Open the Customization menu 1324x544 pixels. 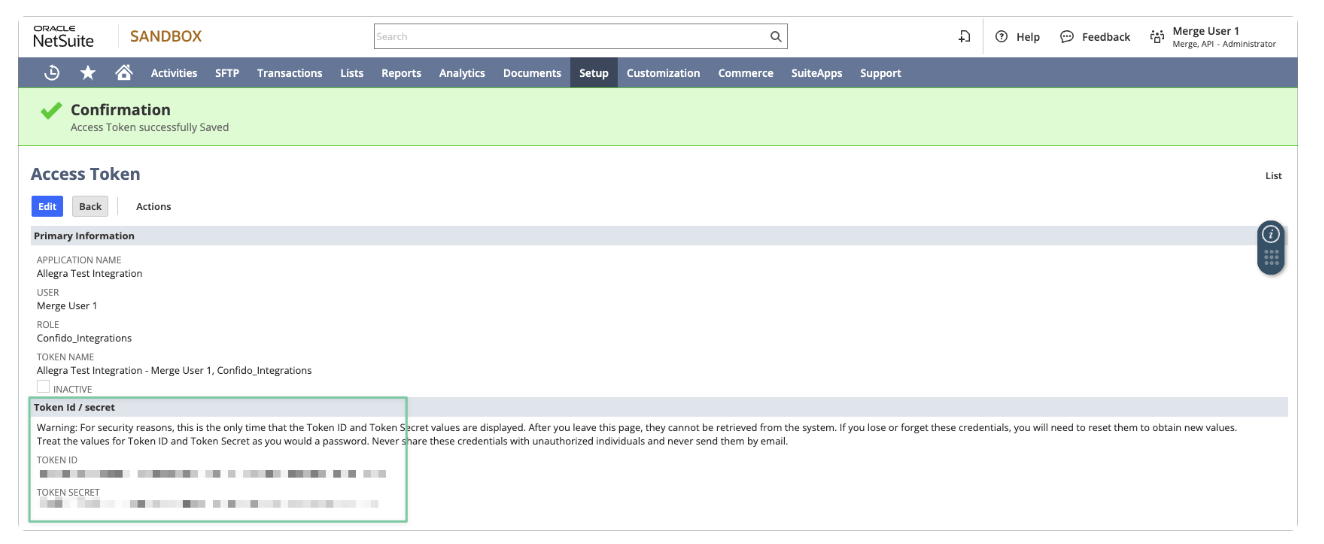coord(663,73)
